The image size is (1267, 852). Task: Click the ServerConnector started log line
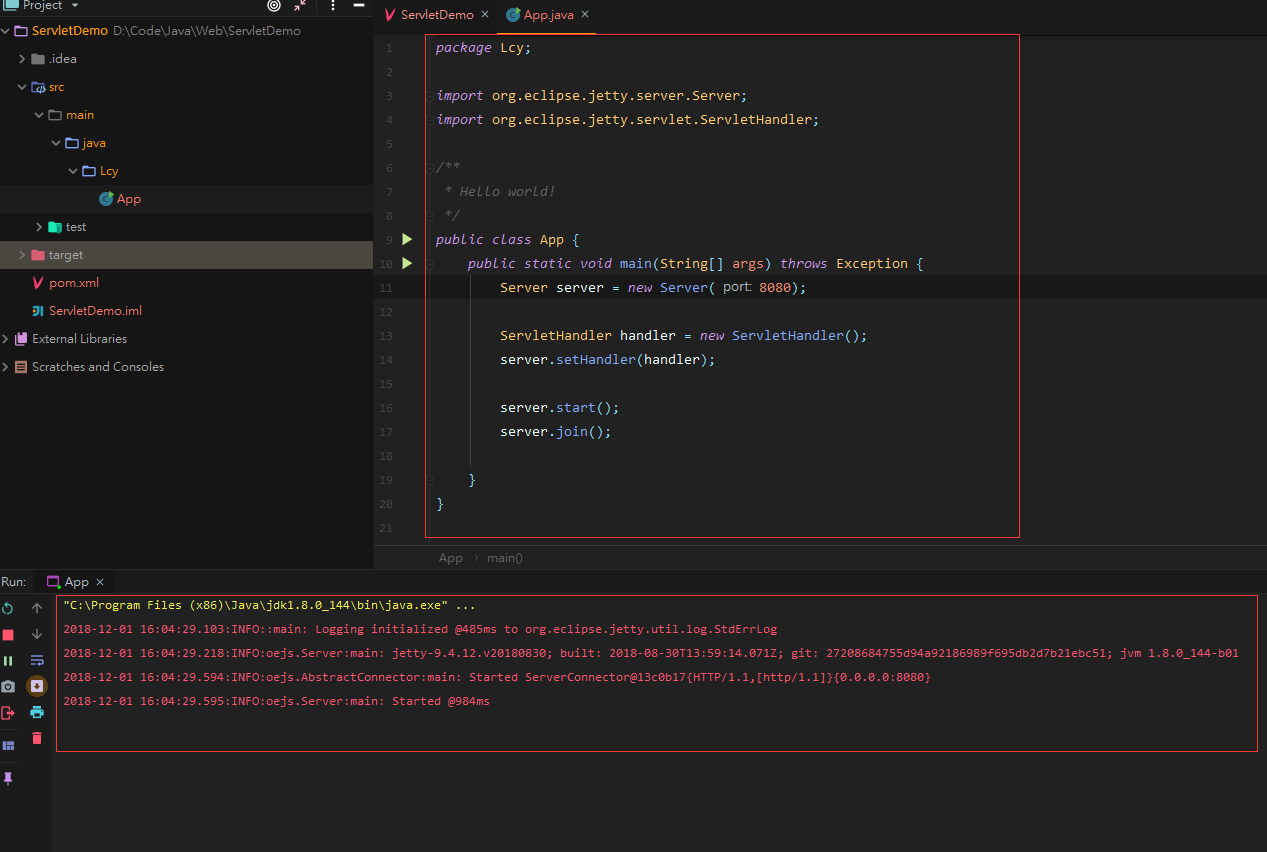pos(497,677)
